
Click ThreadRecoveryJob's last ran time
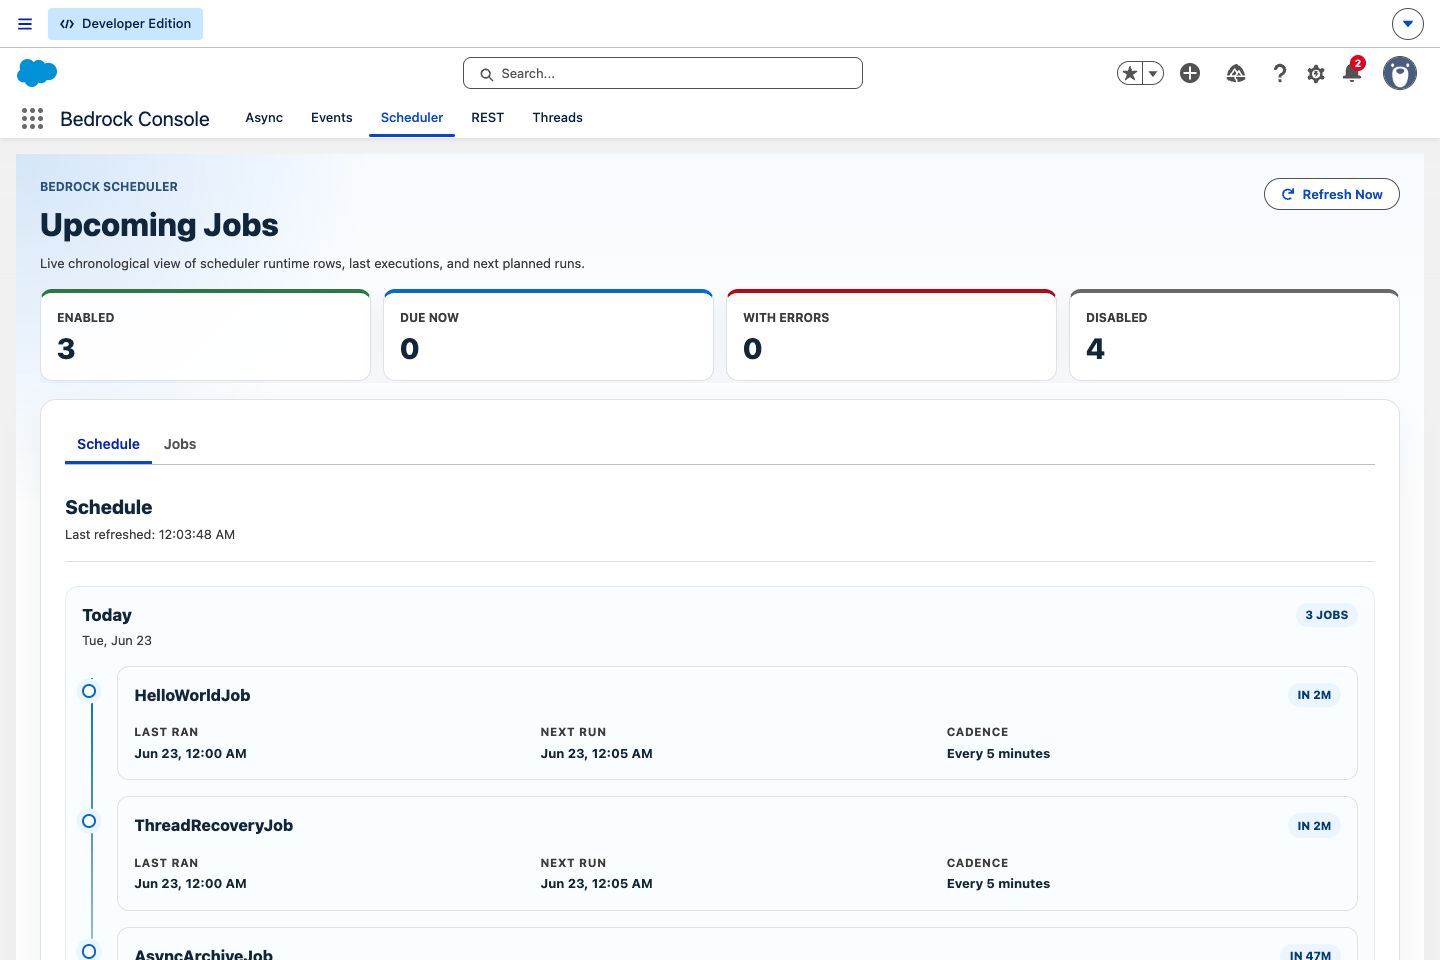click(191, 884)
